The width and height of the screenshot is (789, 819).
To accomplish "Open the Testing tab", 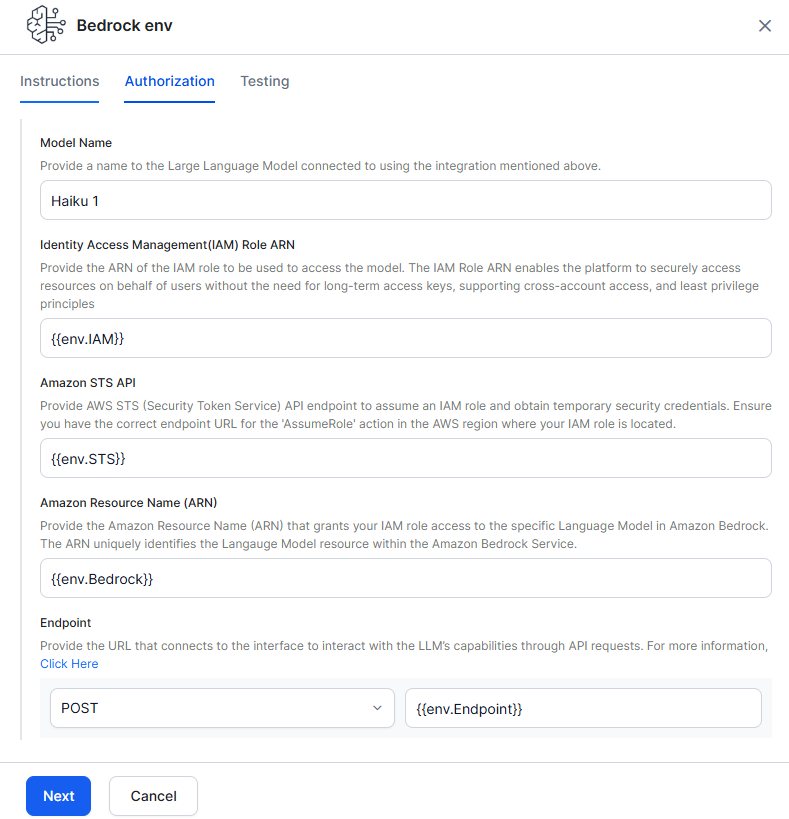I will click(x=265, y=81).
